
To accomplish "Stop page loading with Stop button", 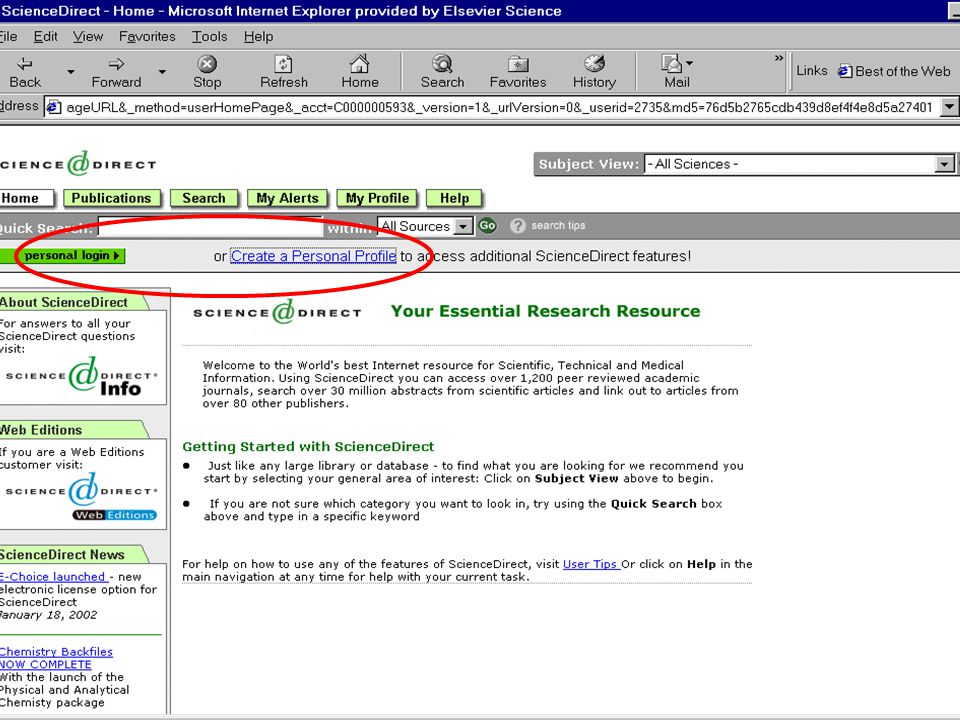I will point(207,72).
